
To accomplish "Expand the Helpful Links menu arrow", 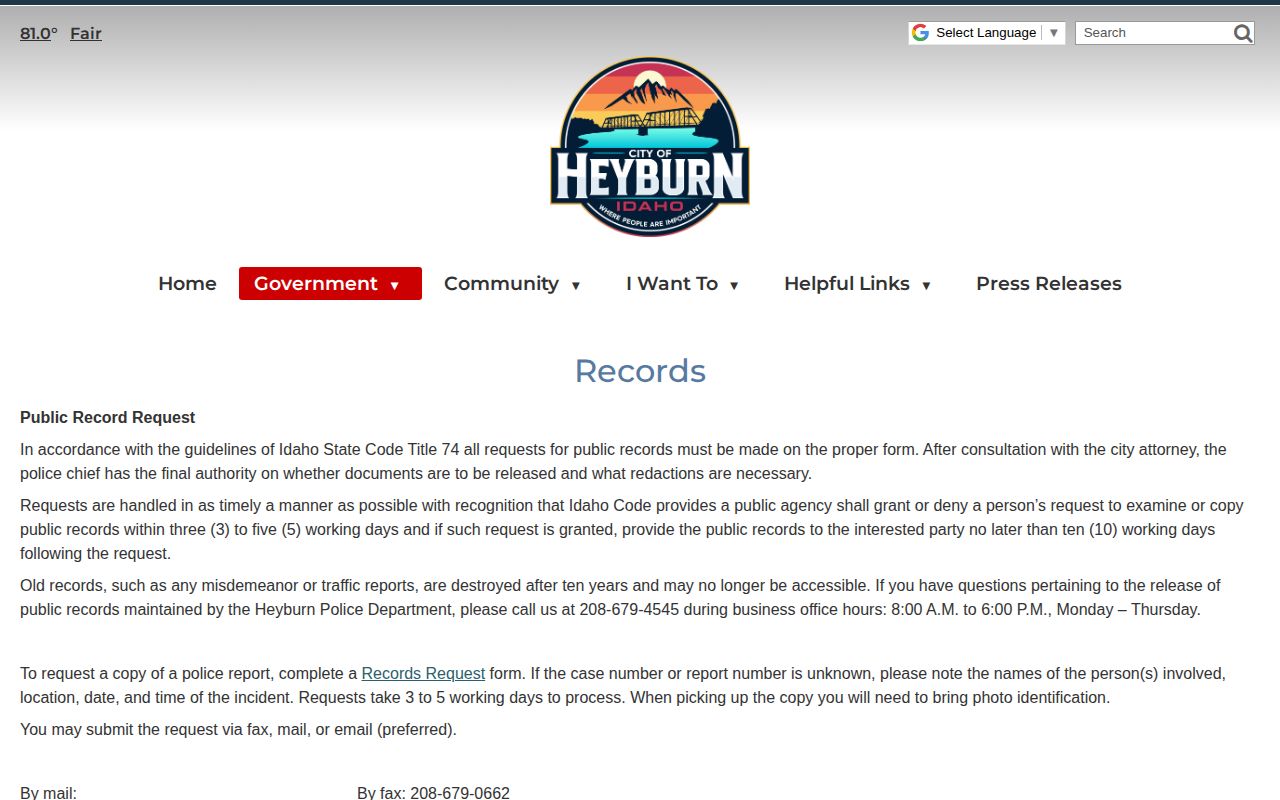I will [x=926, y=285].
